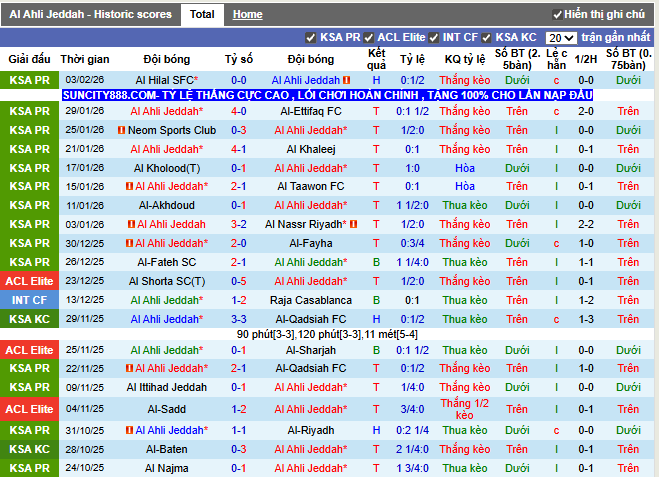
Task: Open Al Hilal SFC team link
Action: tap(166, 80)
